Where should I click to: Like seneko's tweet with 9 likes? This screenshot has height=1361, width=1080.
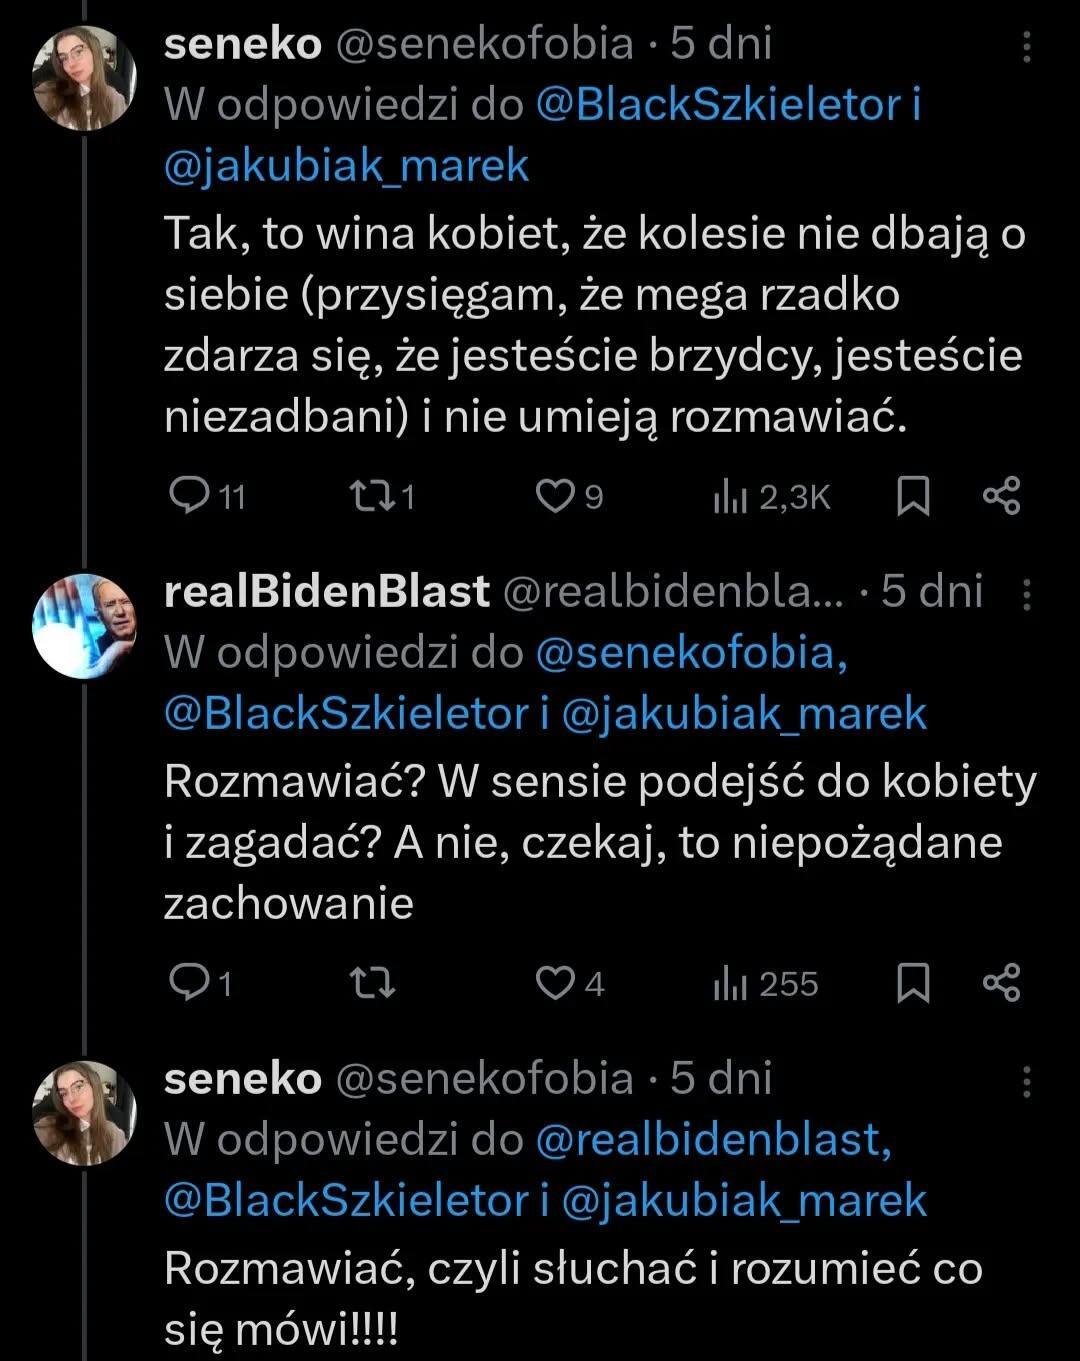[x=553, y=495]
